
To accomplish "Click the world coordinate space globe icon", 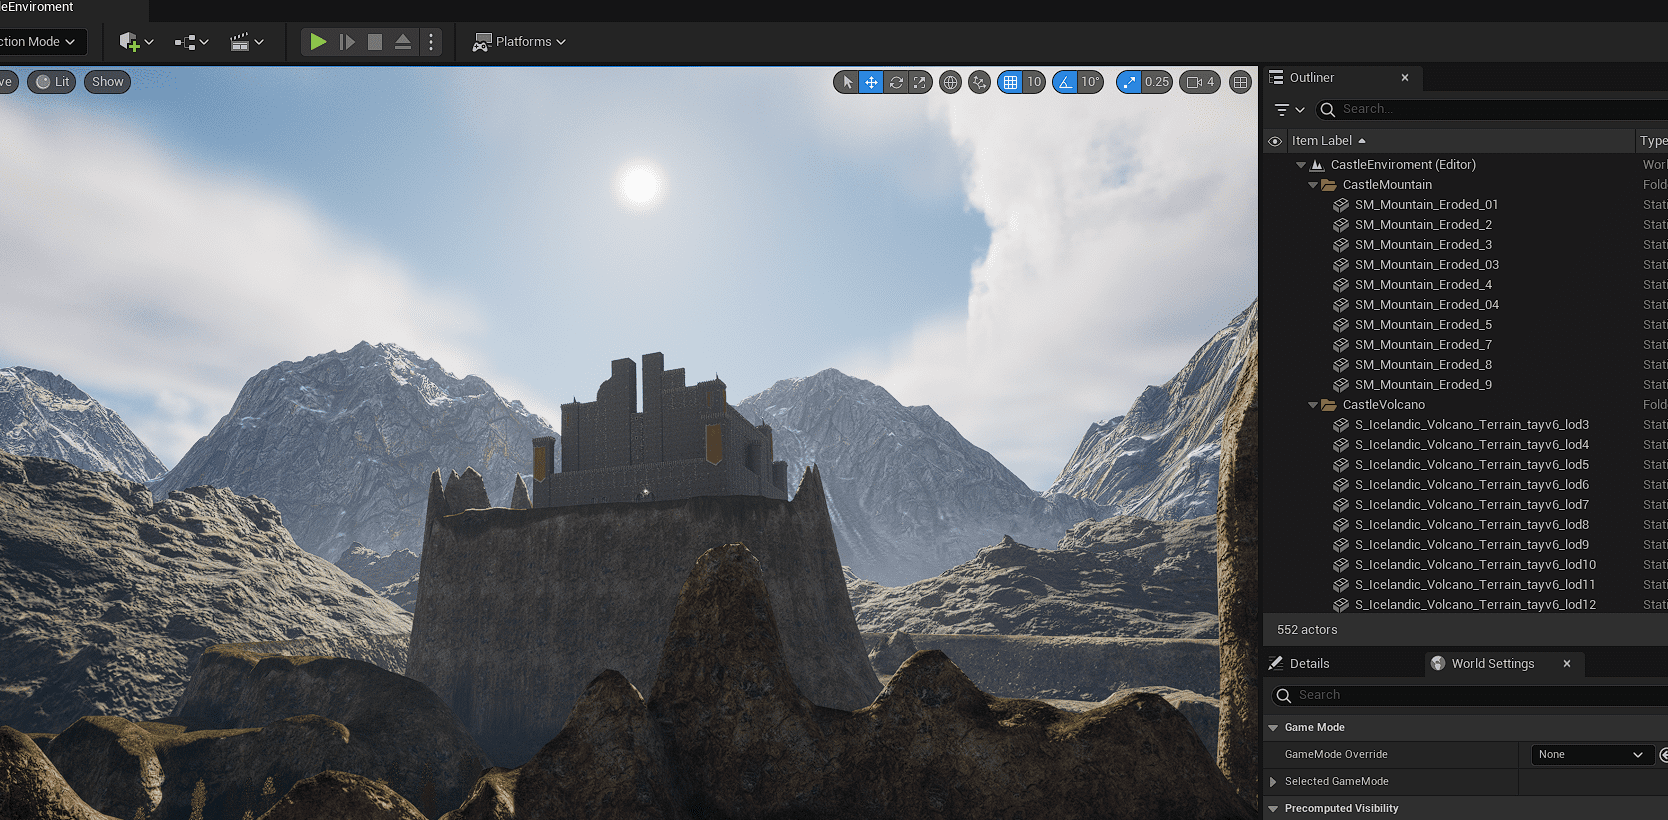I will [951, 82].
